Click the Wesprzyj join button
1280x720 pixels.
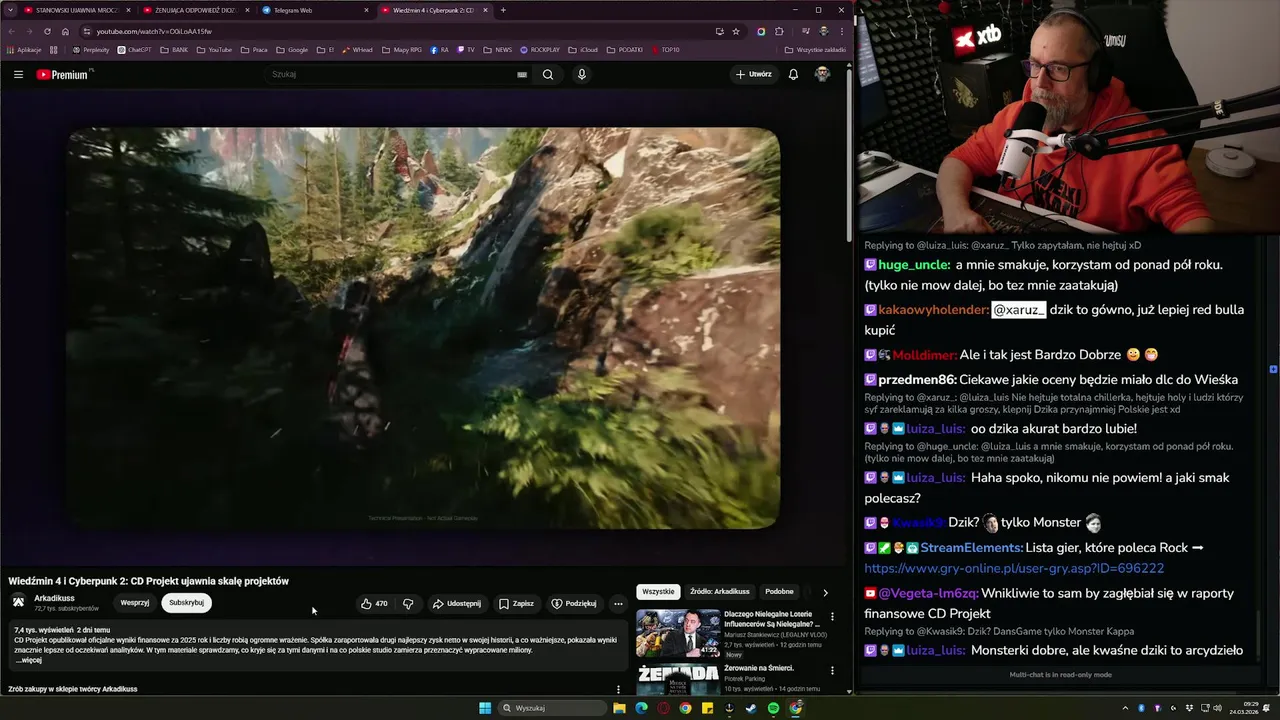click(x=135, y=603)
